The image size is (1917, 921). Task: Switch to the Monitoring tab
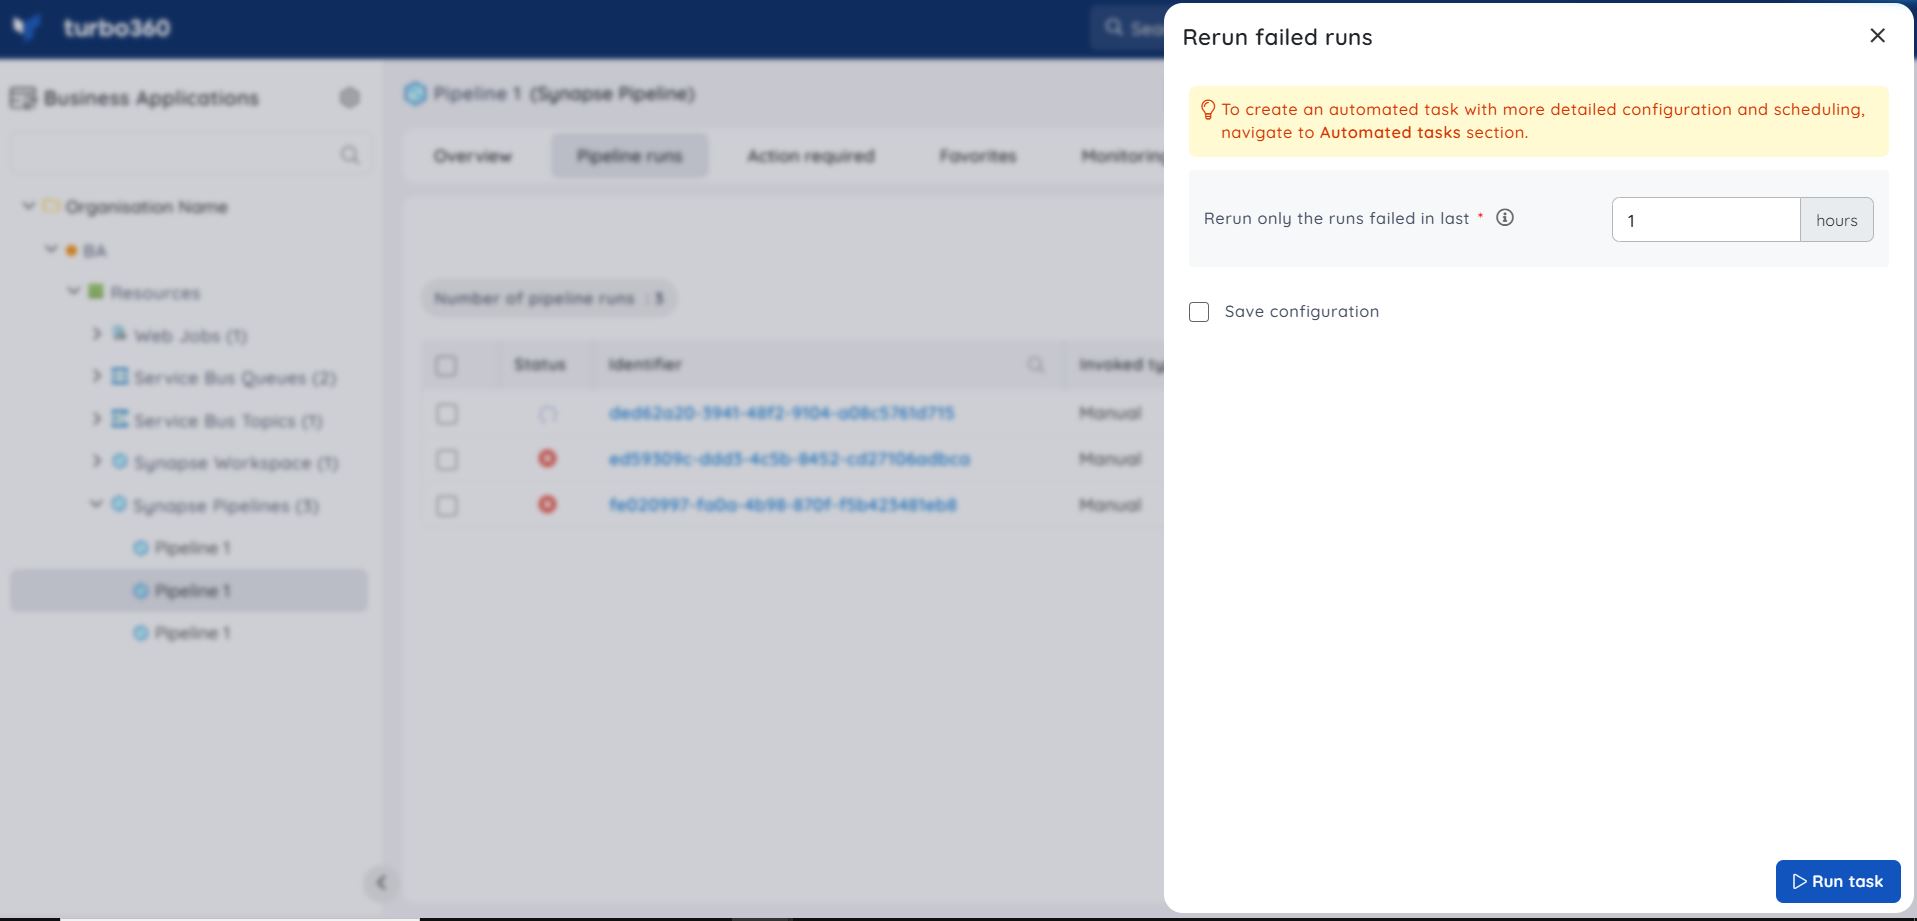[x=1121, y=156]
